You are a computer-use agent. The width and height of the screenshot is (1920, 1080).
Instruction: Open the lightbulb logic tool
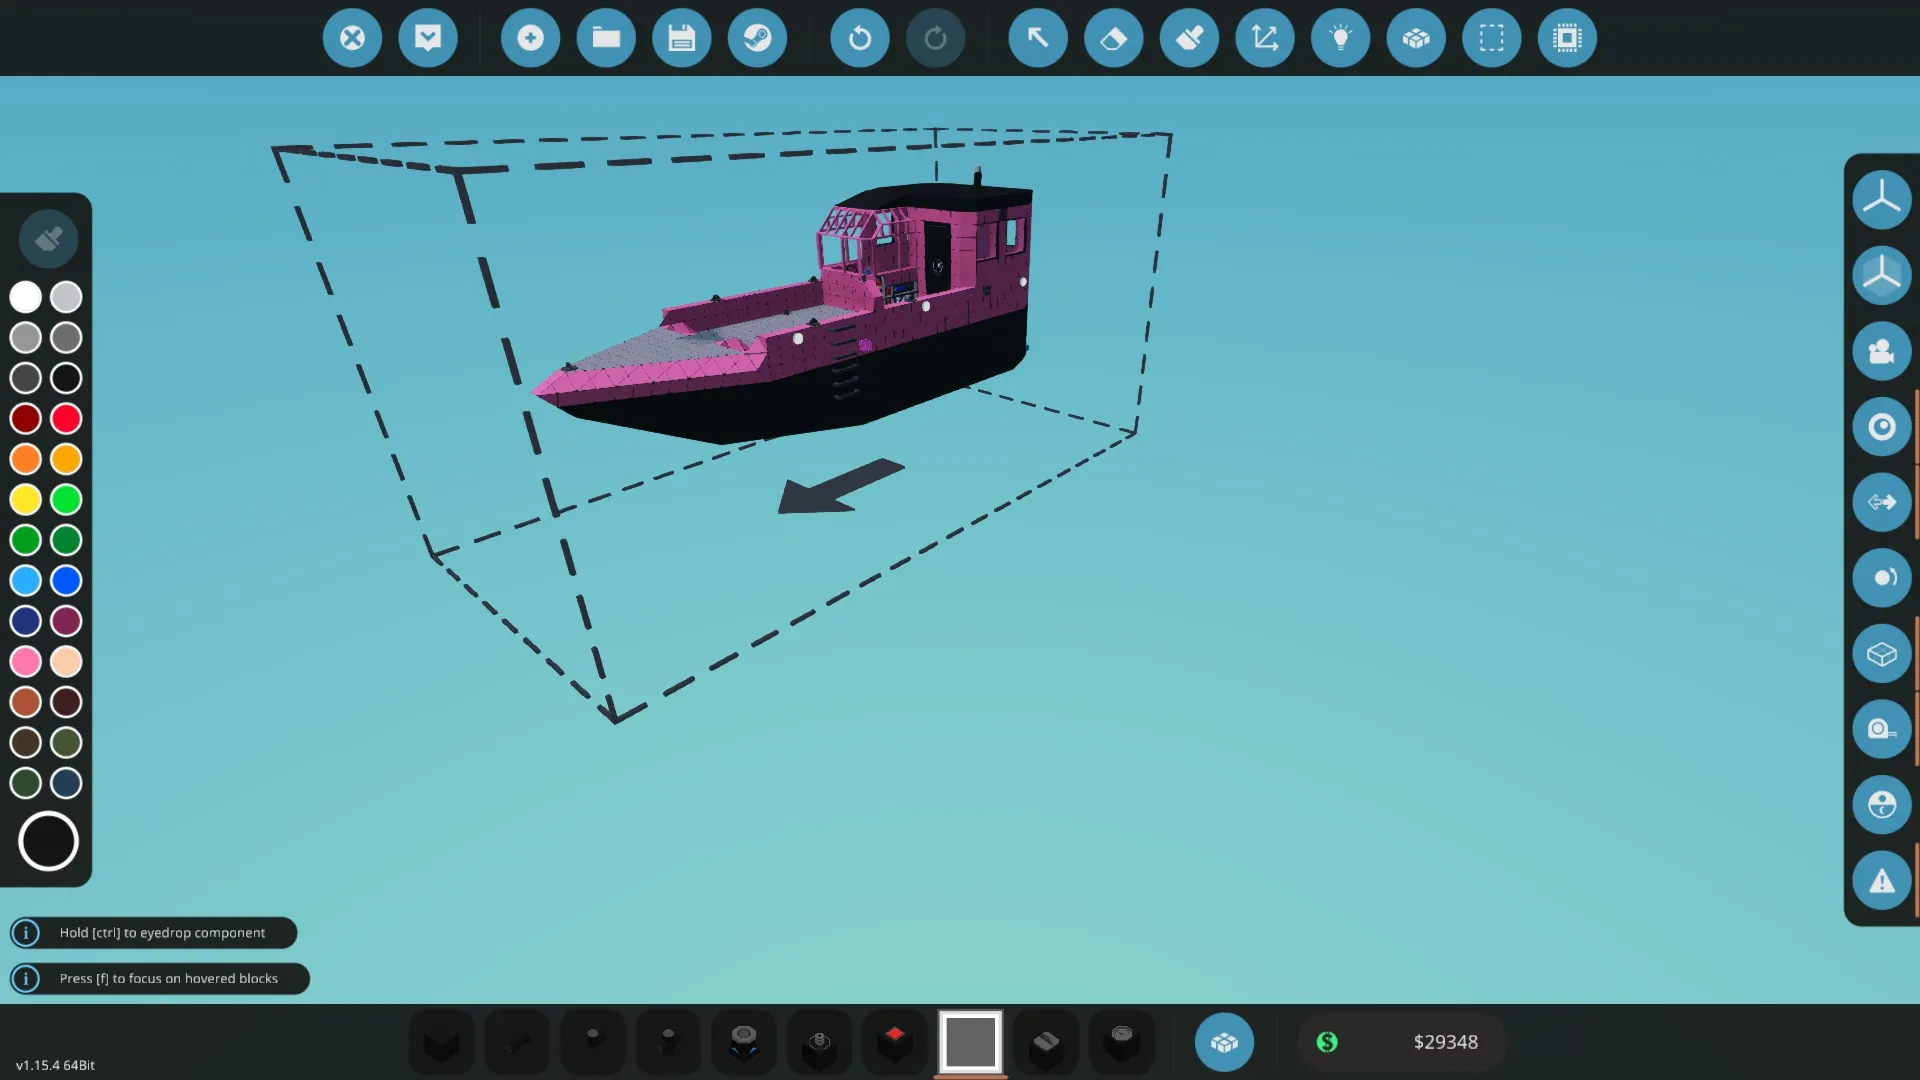[x=1340, y=38]
